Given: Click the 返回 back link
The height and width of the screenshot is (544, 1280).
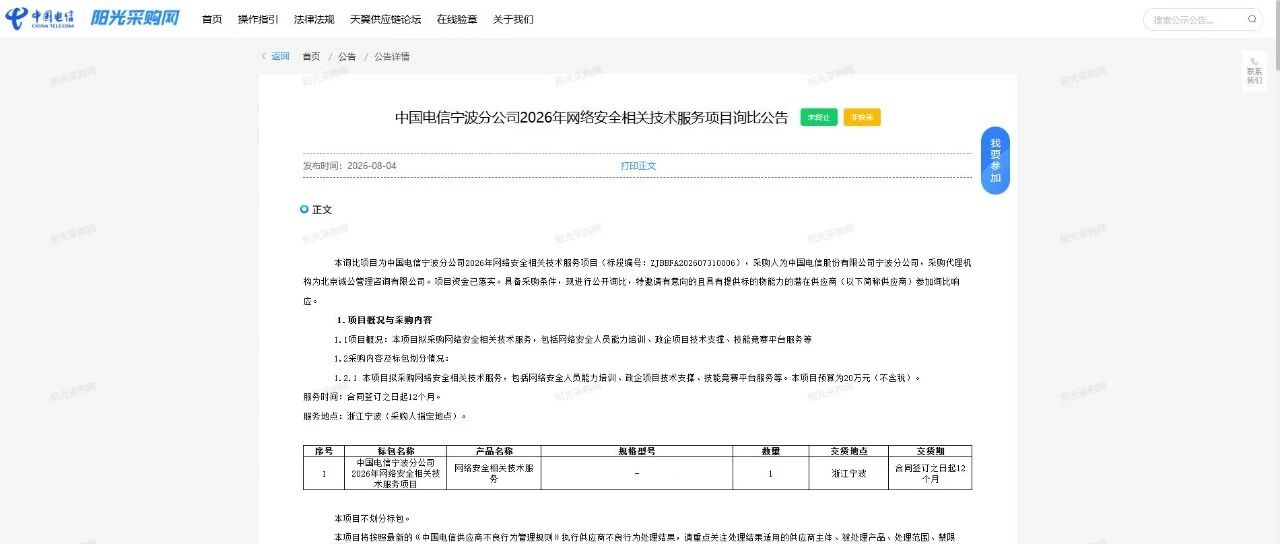Looking at the screenshot, I should tap(280, 57).
